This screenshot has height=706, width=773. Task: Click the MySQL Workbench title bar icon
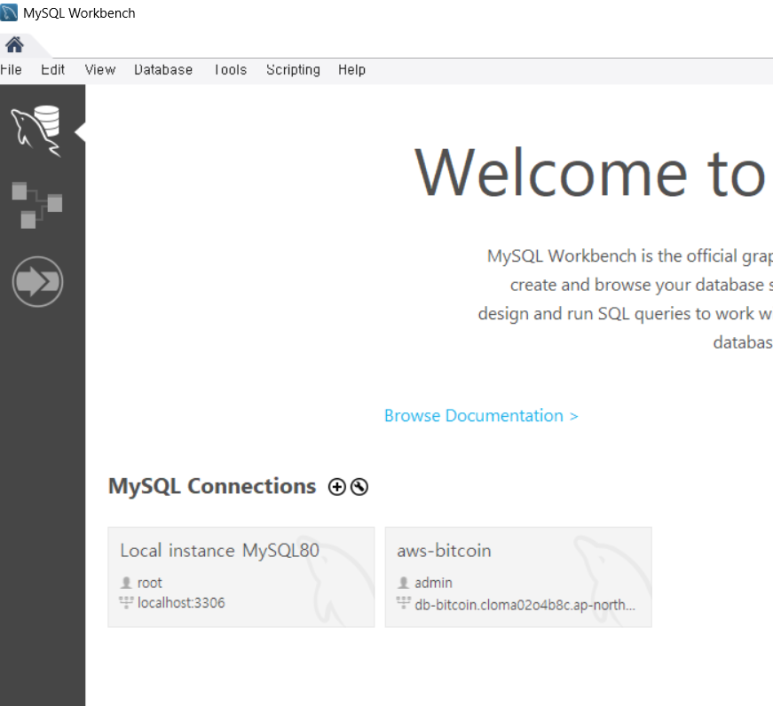coord(9,13)
